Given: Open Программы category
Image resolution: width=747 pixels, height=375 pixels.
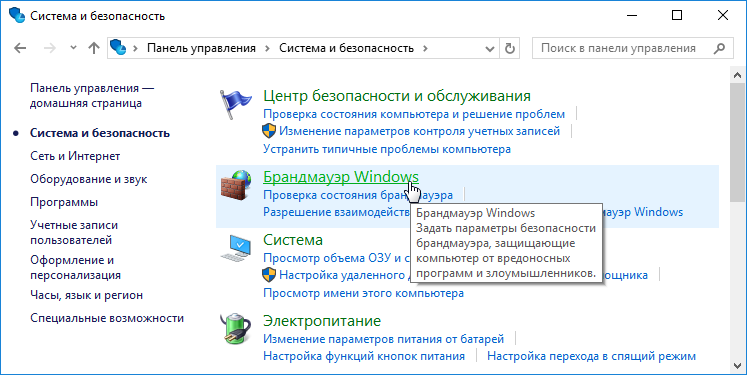Looking at the screenshot, I should coord(64,202).
